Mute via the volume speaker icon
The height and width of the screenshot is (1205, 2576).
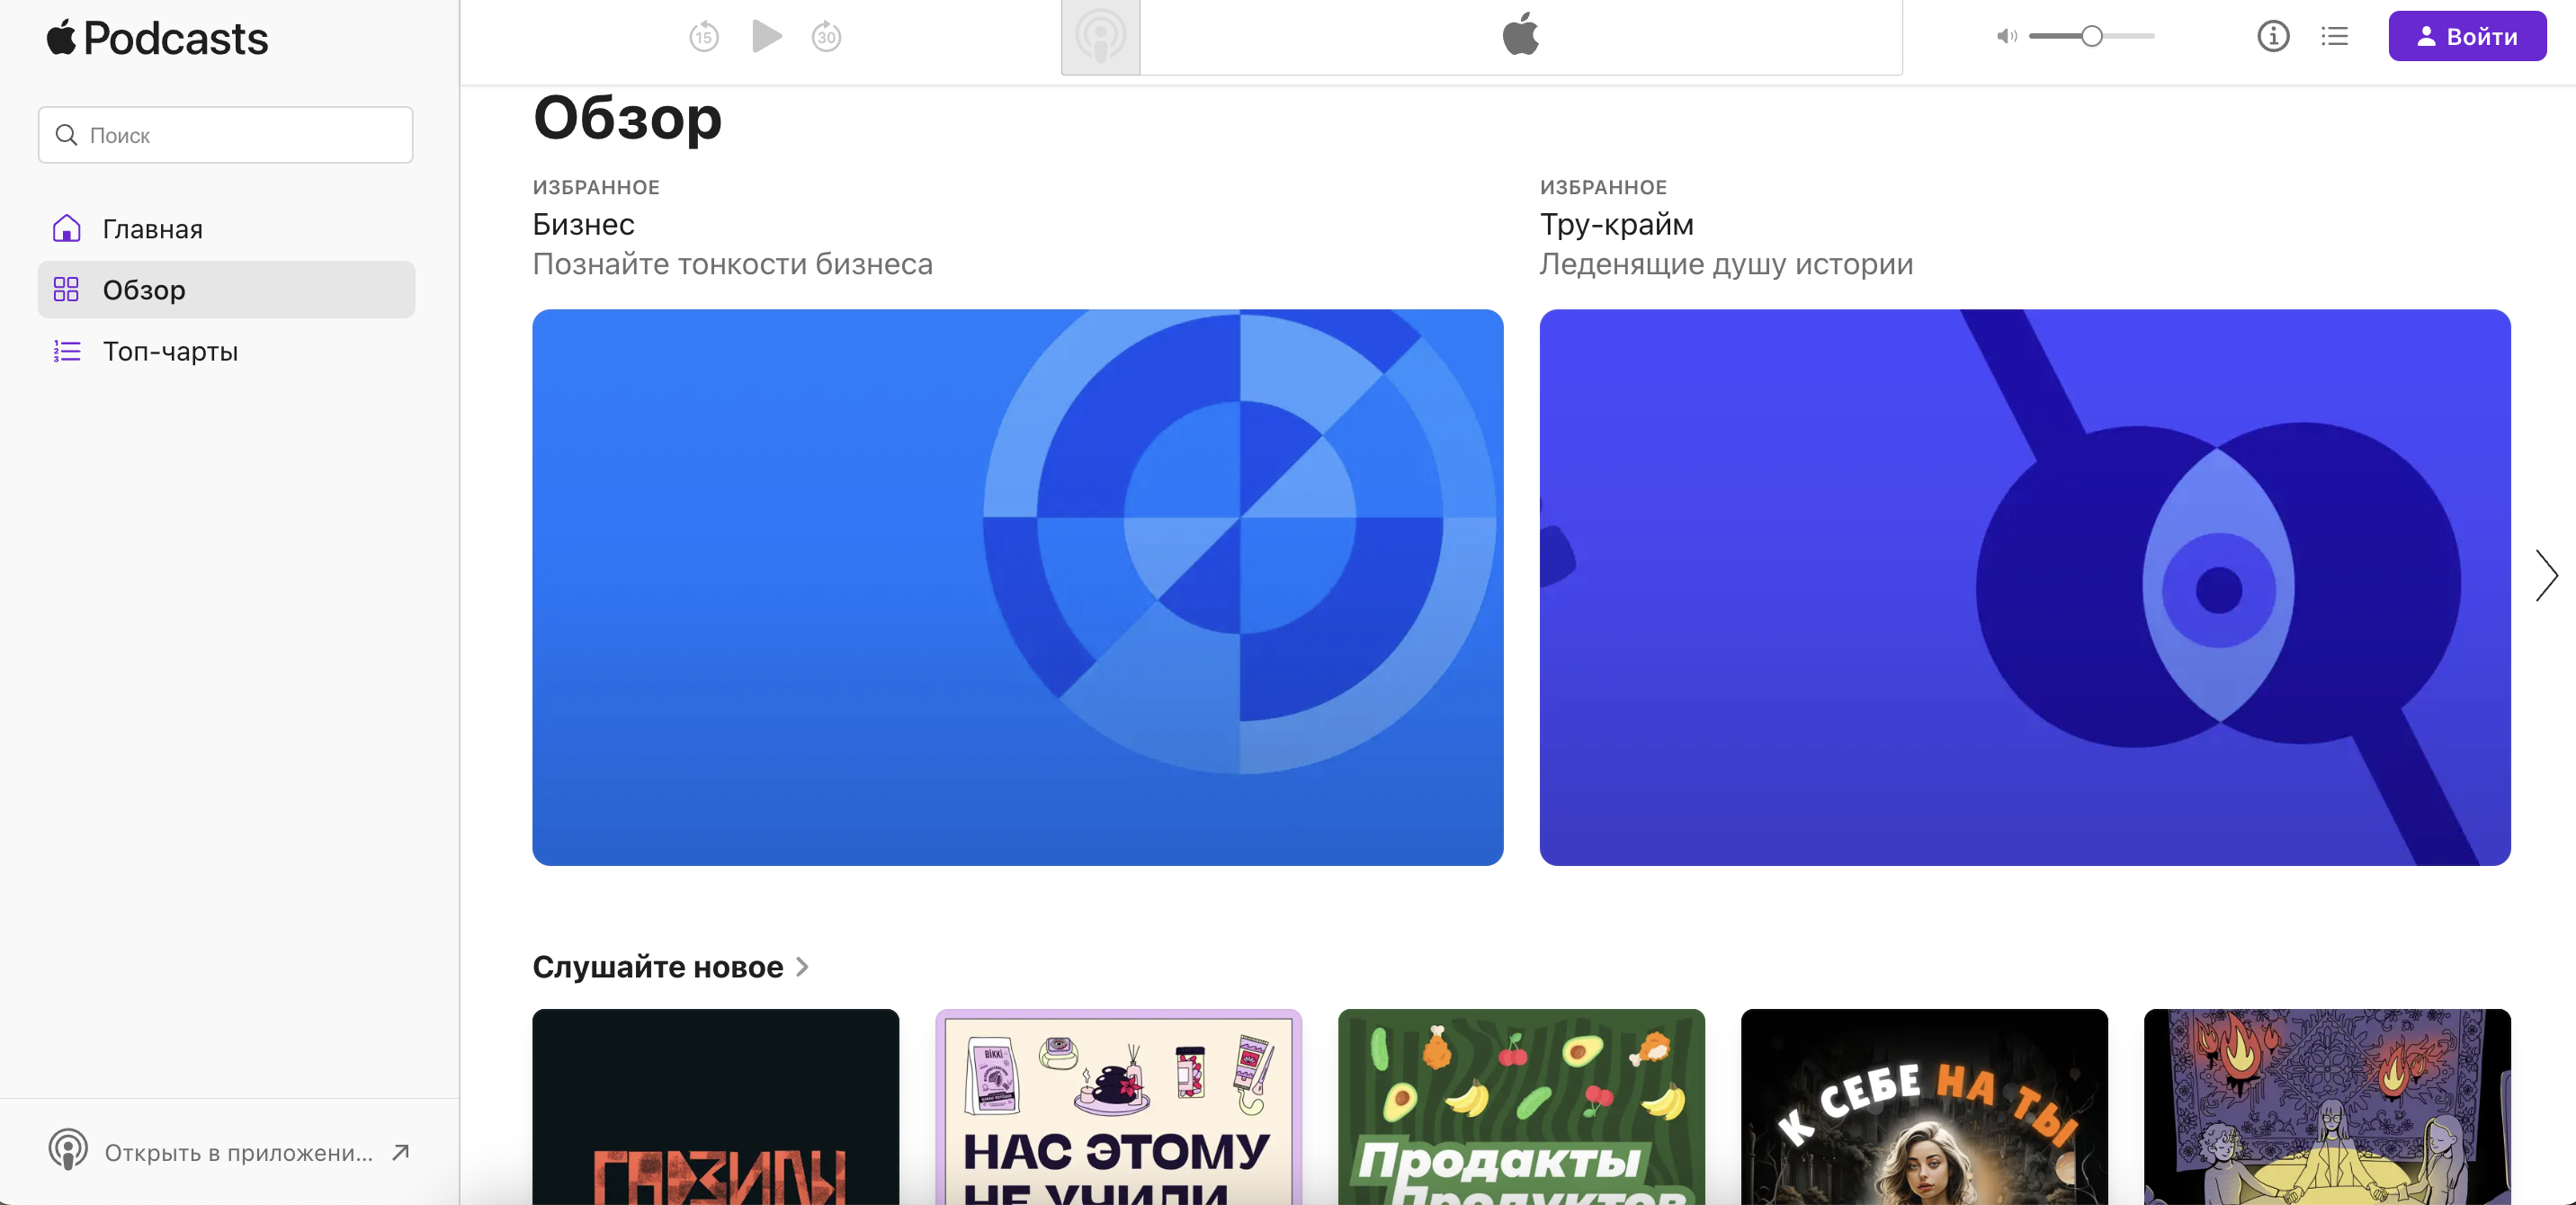tap(2006, 37)
